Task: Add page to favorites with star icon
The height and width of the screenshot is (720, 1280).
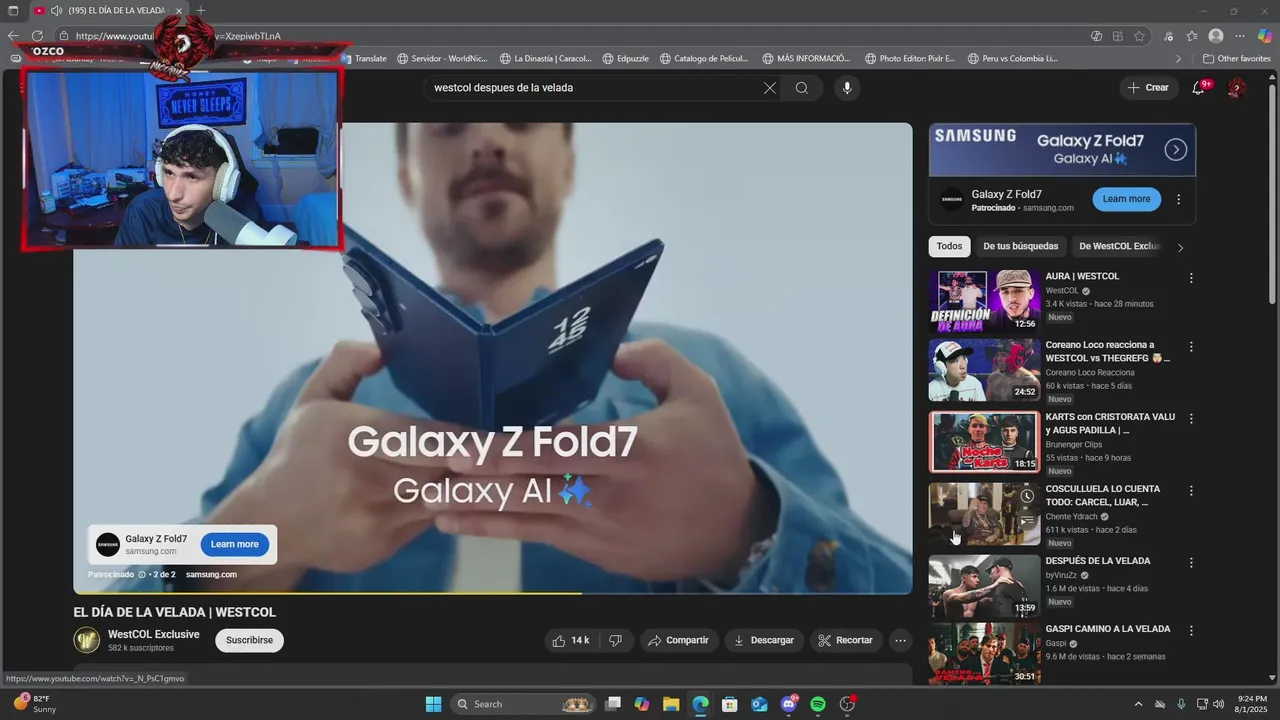Action: pyautogui.click(x=1139, y=36)
